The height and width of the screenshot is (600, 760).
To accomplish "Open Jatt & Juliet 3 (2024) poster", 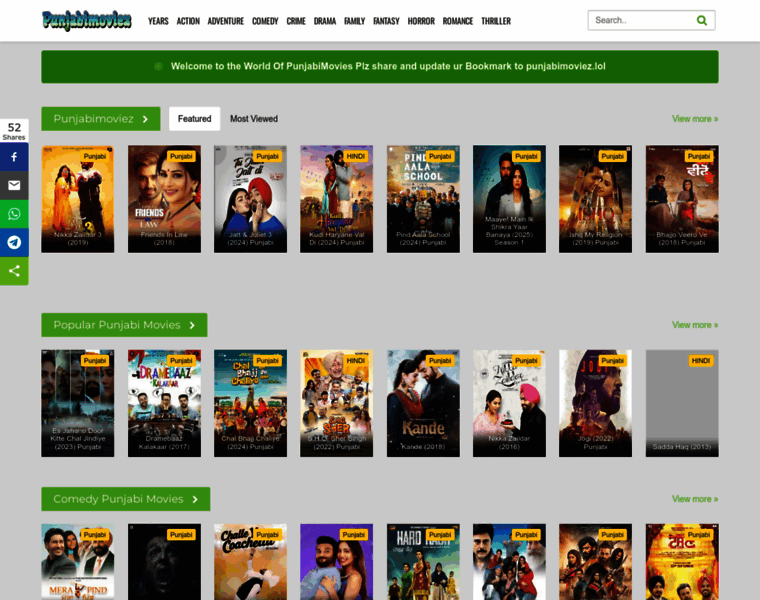I will pyautogui.click(x=251, y=199).
